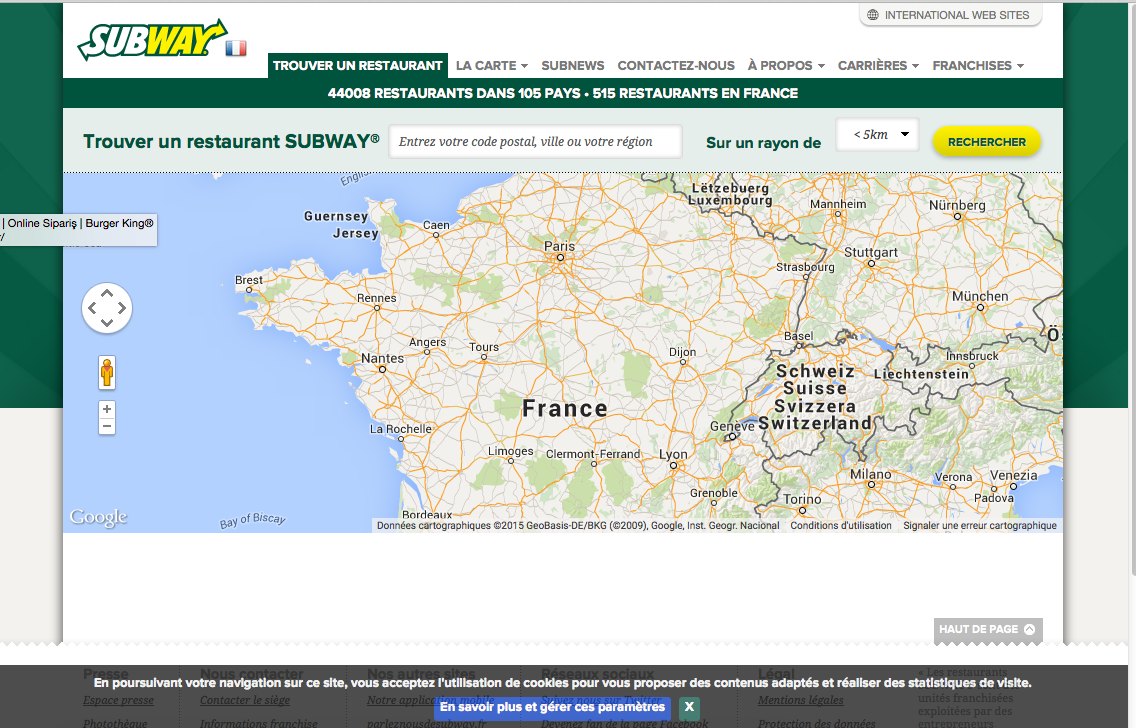Click the Genève label on the map
The image size is (1136, 728).
732,426
